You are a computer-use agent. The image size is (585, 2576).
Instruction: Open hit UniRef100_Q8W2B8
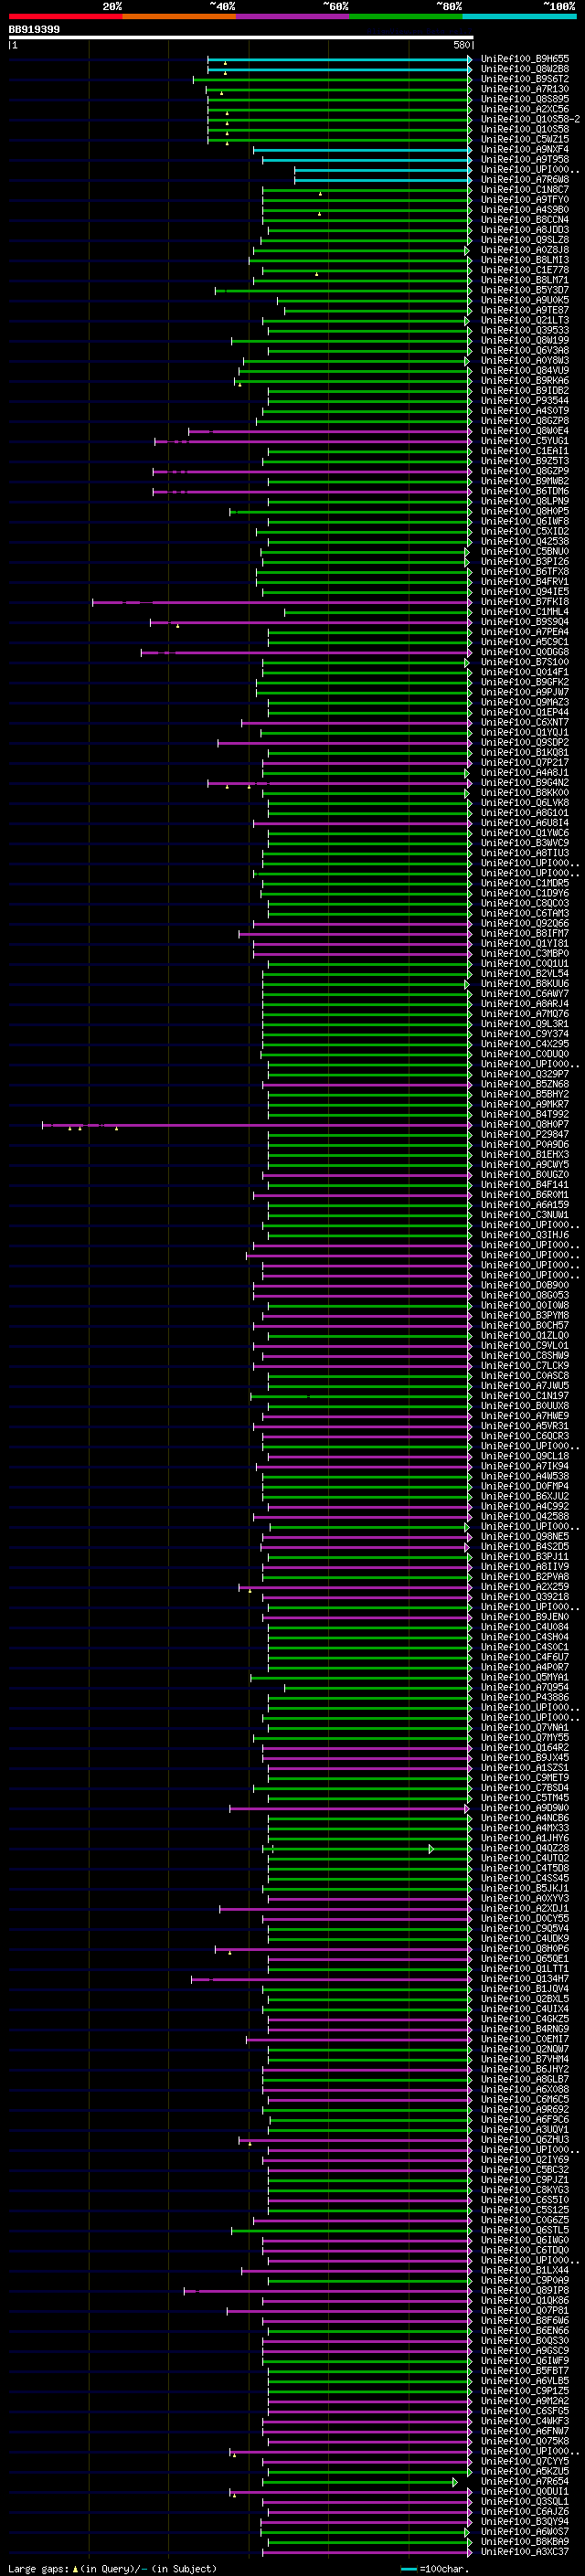525,69
